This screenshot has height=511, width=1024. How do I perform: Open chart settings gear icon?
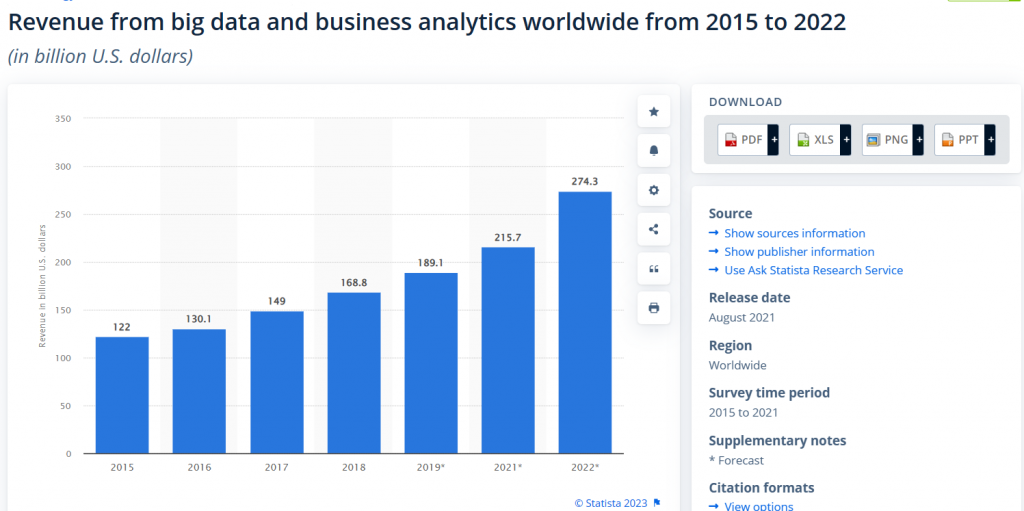tap(654, 190)
